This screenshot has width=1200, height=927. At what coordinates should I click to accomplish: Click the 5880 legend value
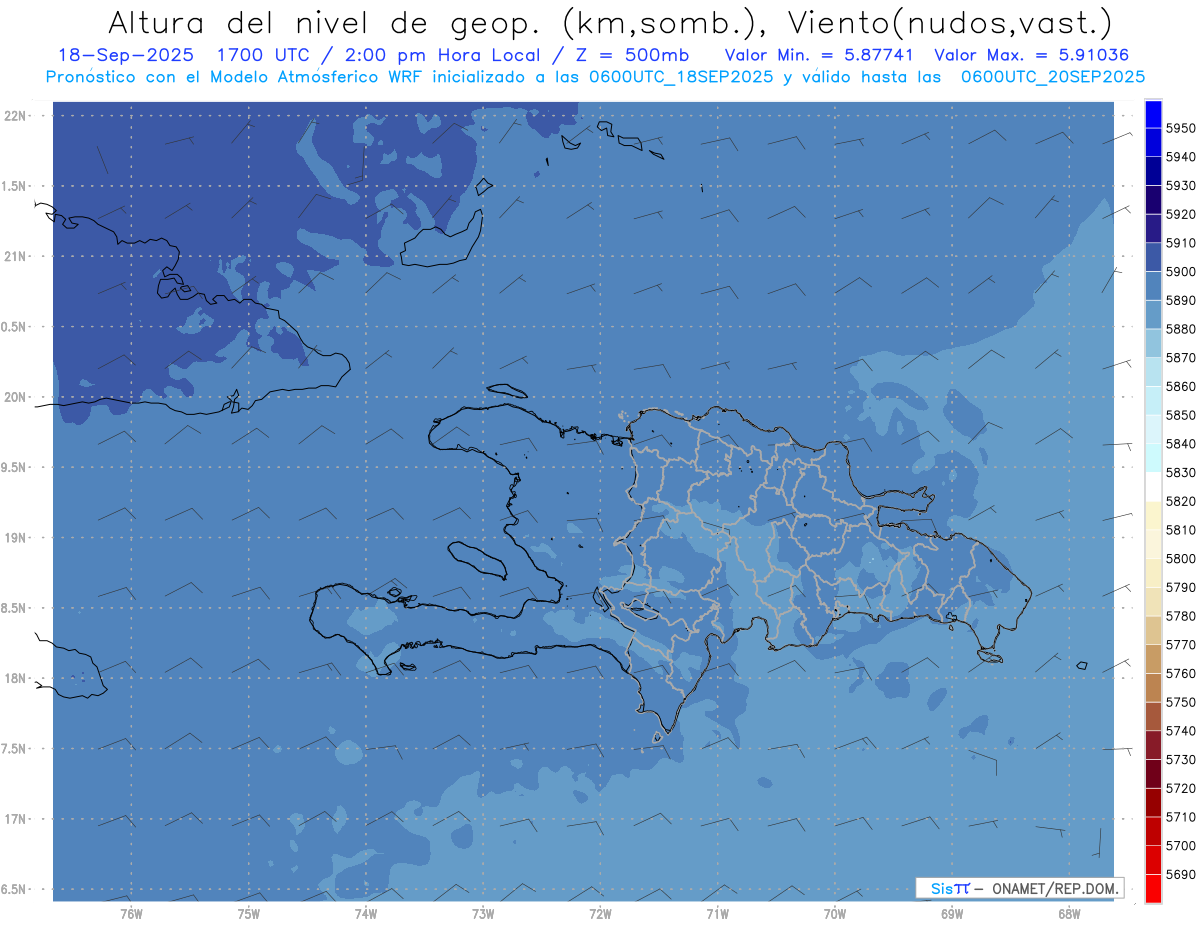pyautogui.click(x=1180, y=329)
